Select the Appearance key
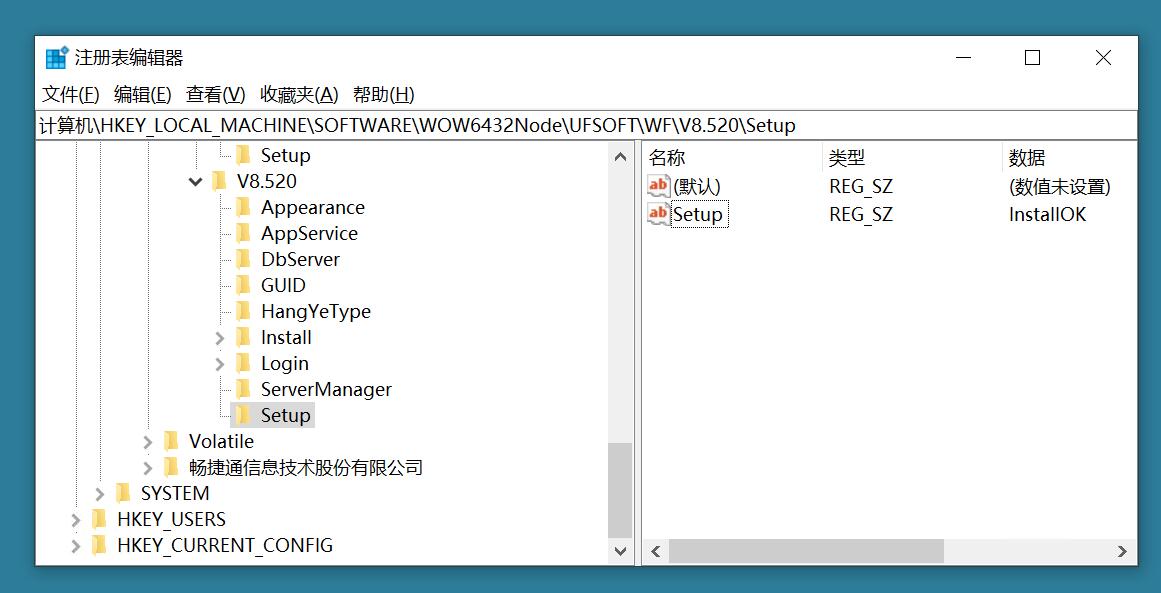This screenshot has width=1161, height=593. click(312, 207)
